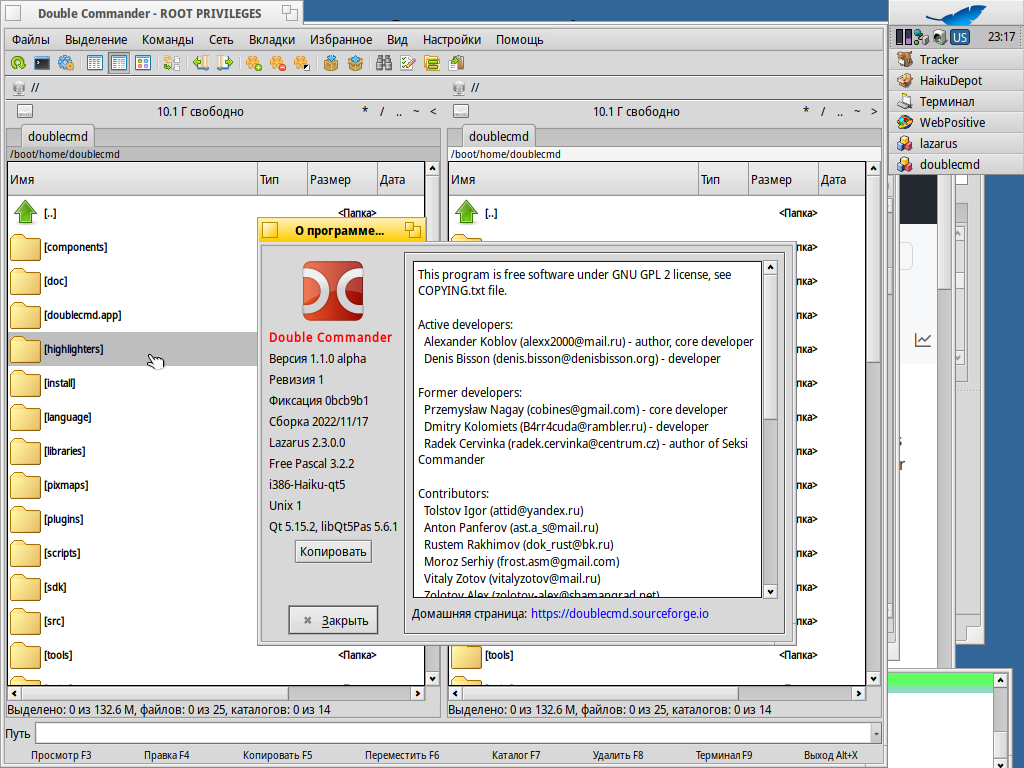Image resolution: width=1024 pixels, height=768 pixels.
Task: Click the Copy filenames clipboard icon
Action: point(456,63)
